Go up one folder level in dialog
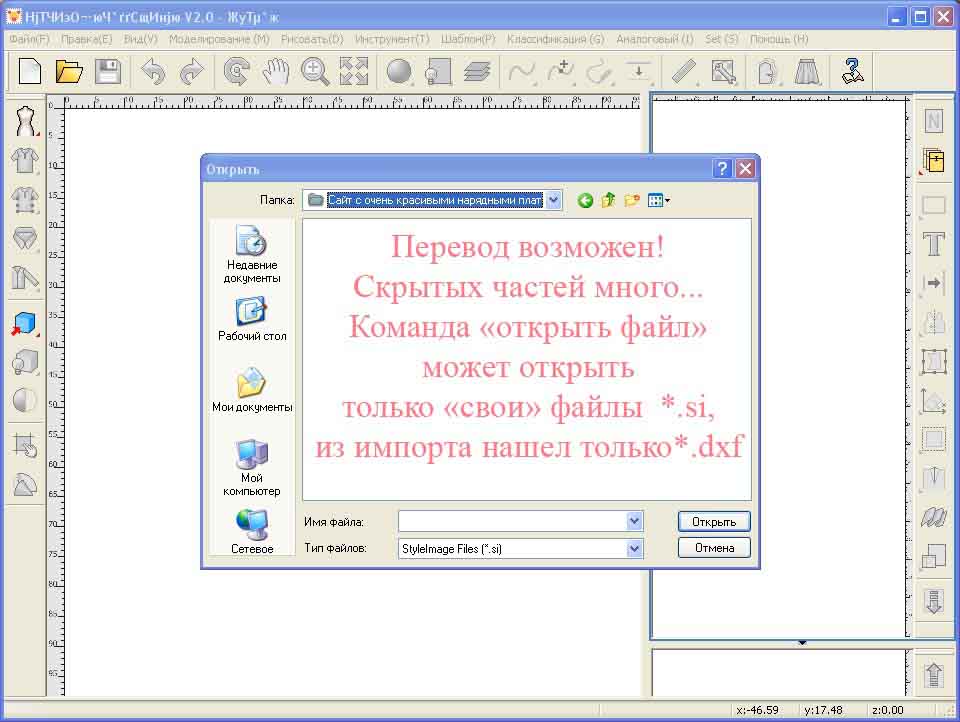960x722 pixels. pos(608,200)
